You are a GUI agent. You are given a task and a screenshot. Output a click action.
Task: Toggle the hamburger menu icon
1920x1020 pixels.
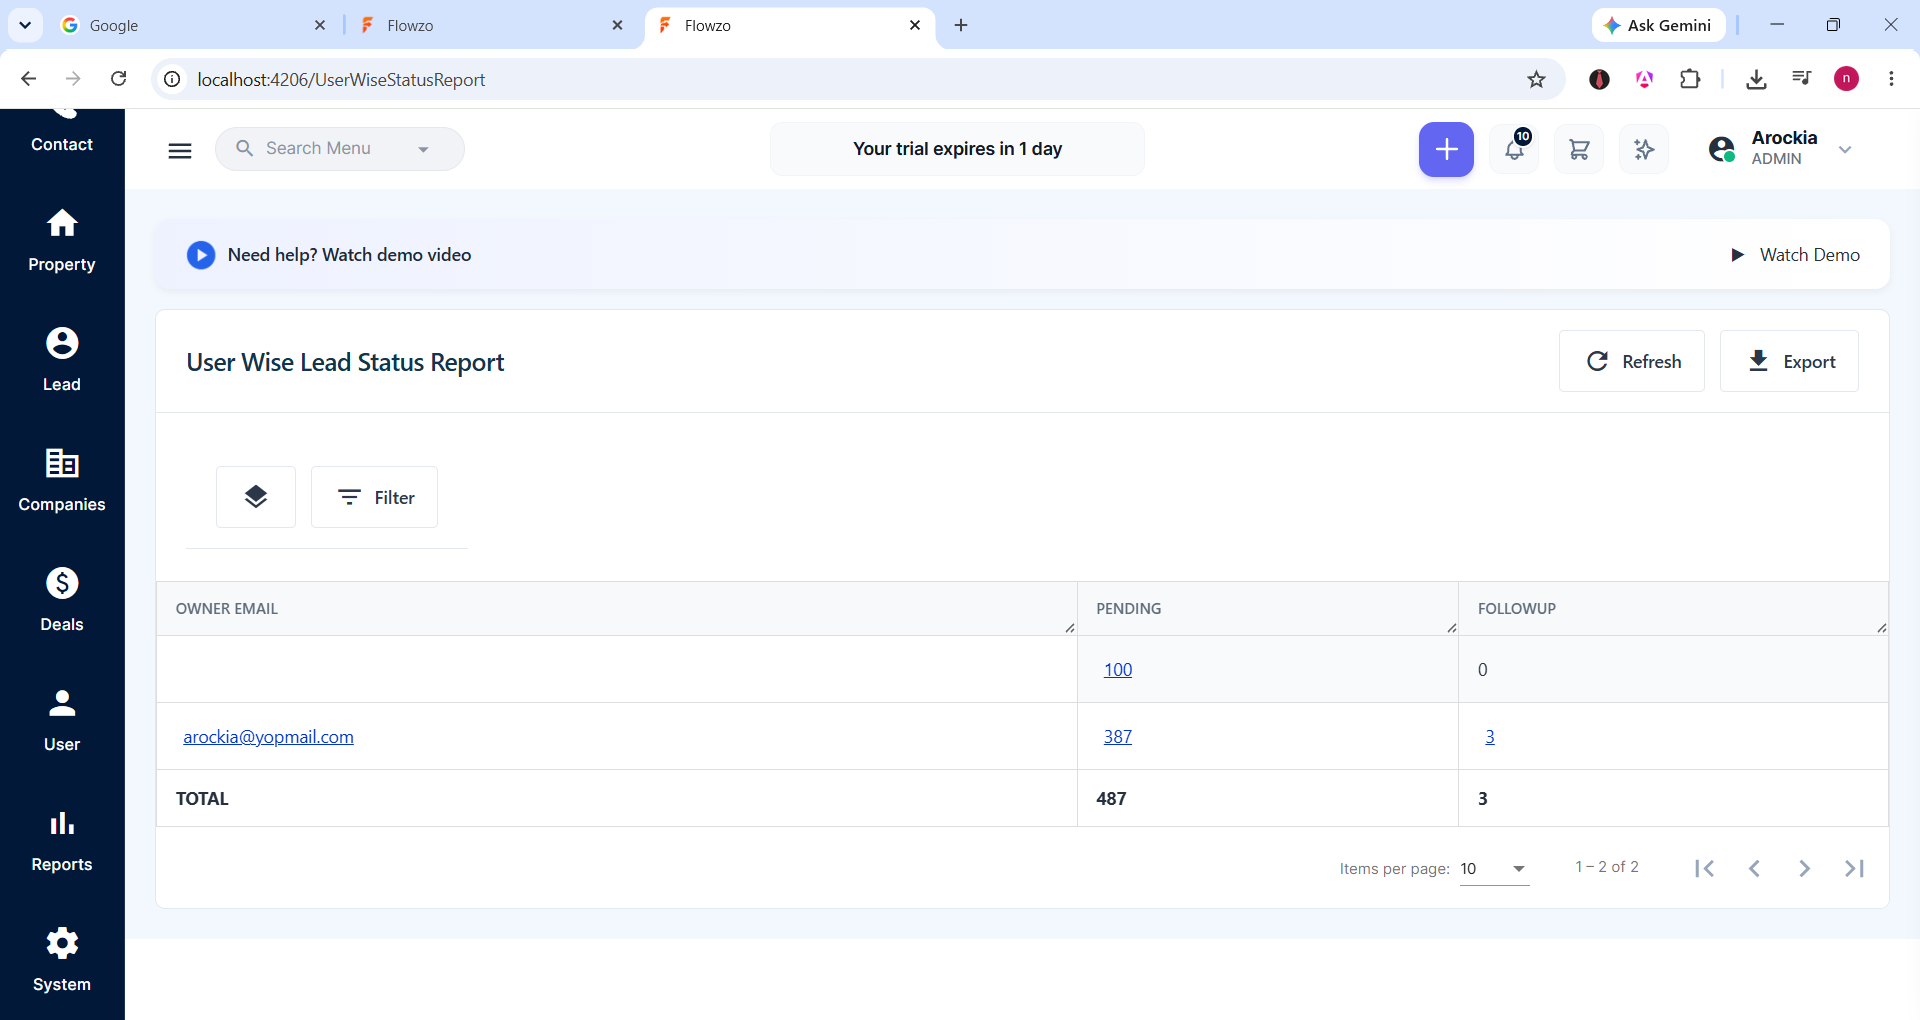pyautogui.click(x=180, y=150)
